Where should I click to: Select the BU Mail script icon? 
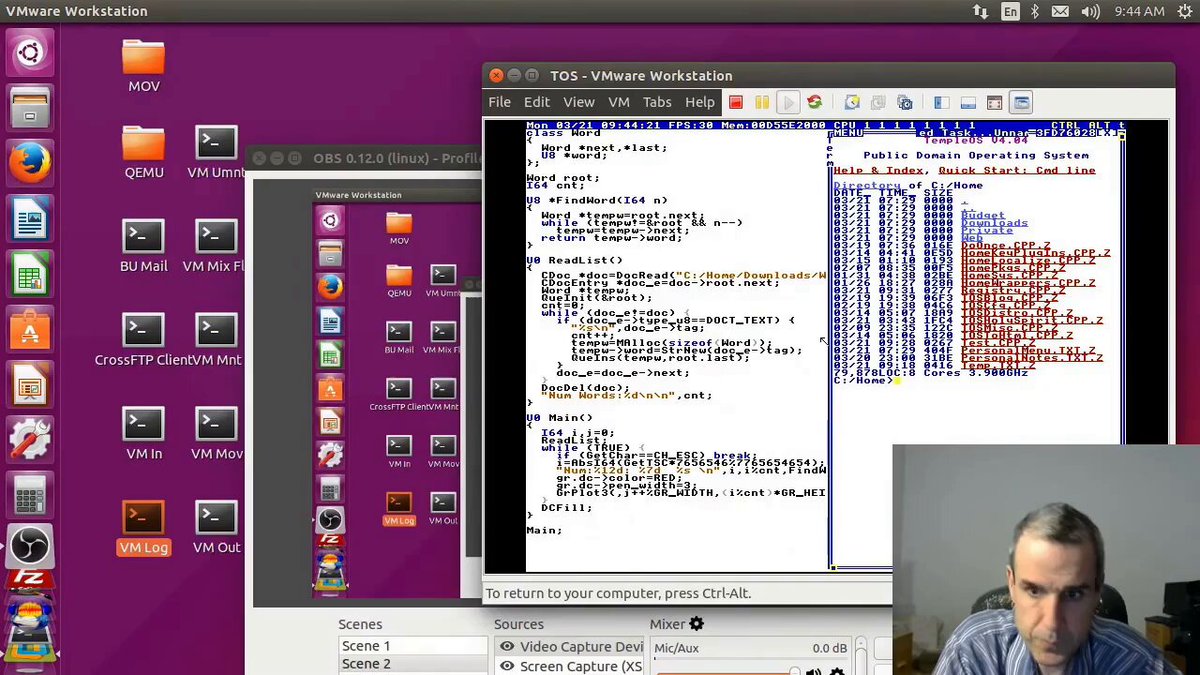(143, 246)
